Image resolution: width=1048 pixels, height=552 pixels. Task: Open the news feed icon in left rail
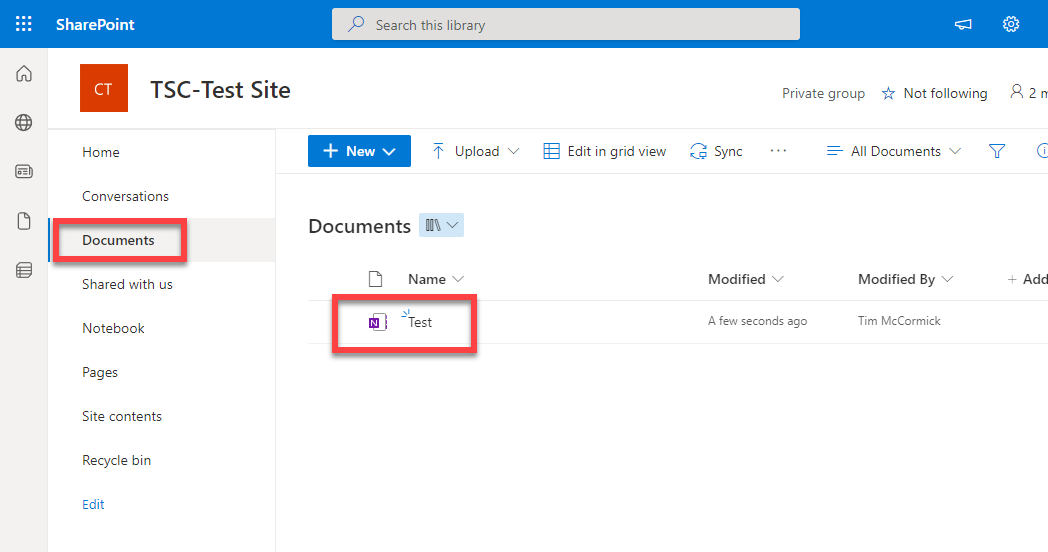pos(24,172)
